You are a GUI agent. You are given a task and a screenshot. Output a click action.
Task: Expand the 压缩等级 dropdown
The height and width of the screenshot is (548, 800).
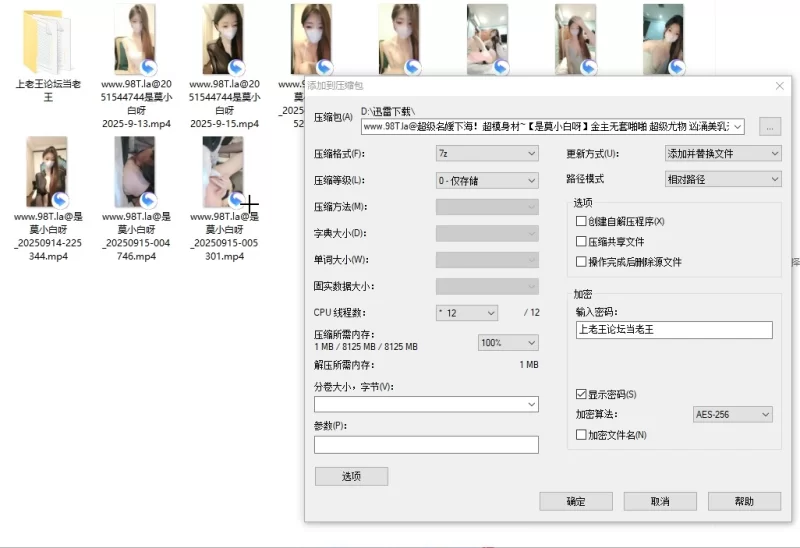pyautogui.click(x=487, y=180)
